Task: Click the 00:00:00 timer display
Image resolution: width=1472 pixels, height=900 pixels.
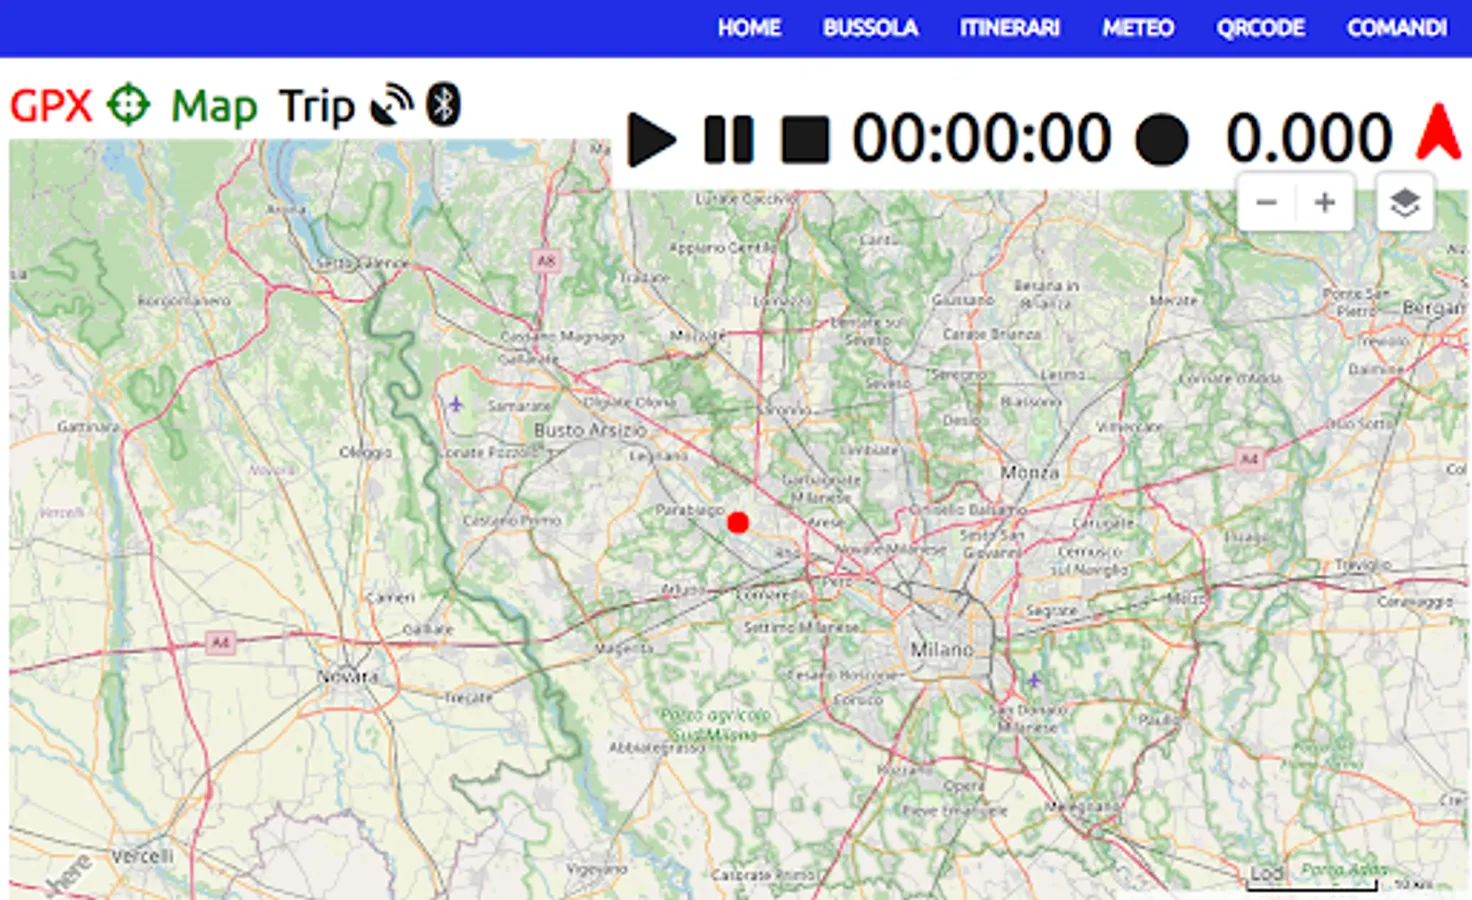Action: click(x=981, y=138)
